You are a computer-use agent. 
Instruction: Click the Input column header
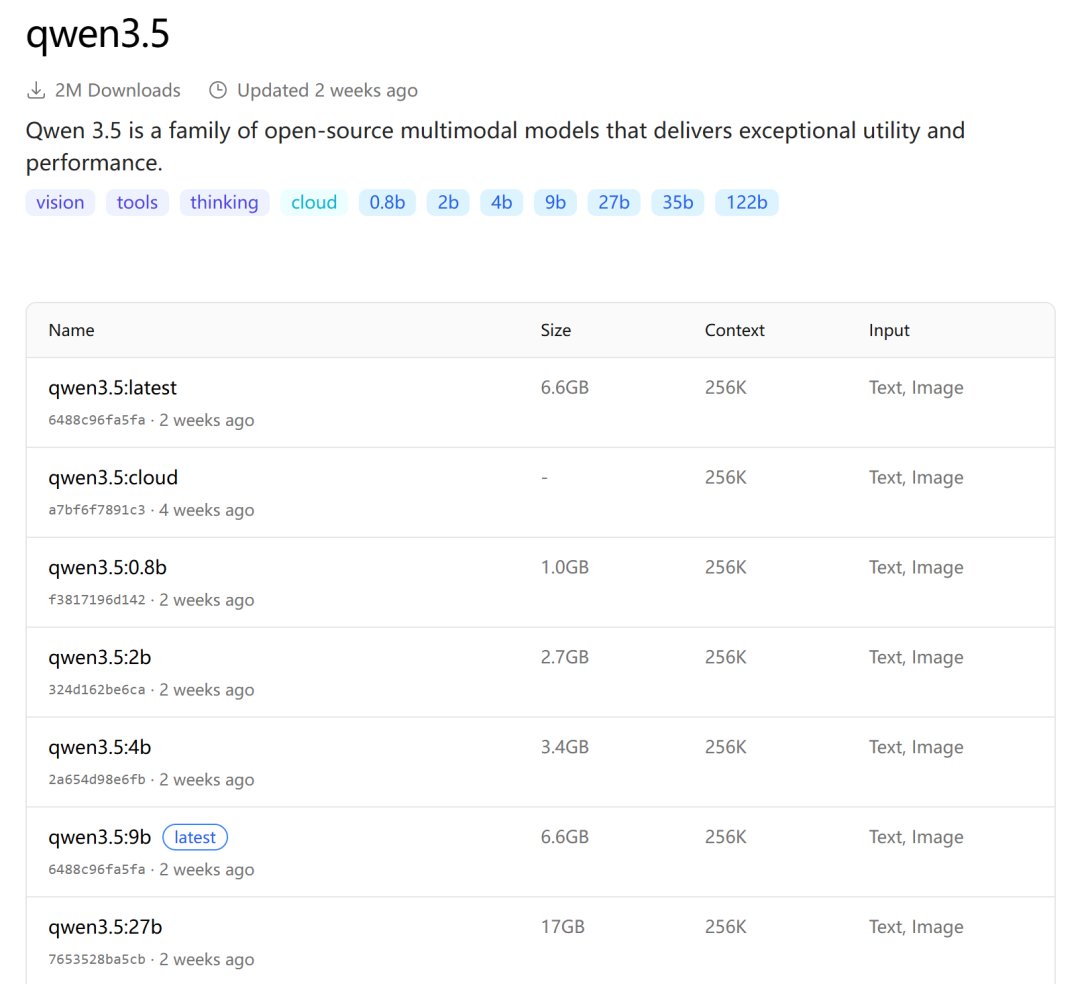889,331
